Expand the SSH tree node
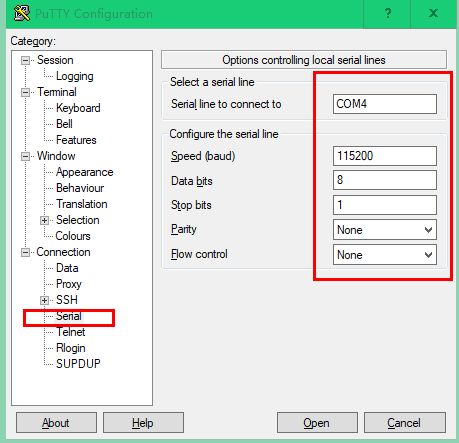Screen dimensions: 459x443 [x=44, y=300]
